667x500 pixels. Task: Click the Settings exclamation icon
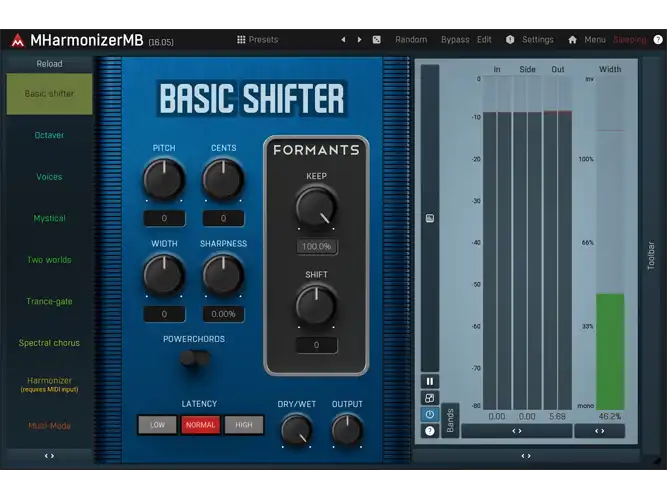click(x=510, y=40)
